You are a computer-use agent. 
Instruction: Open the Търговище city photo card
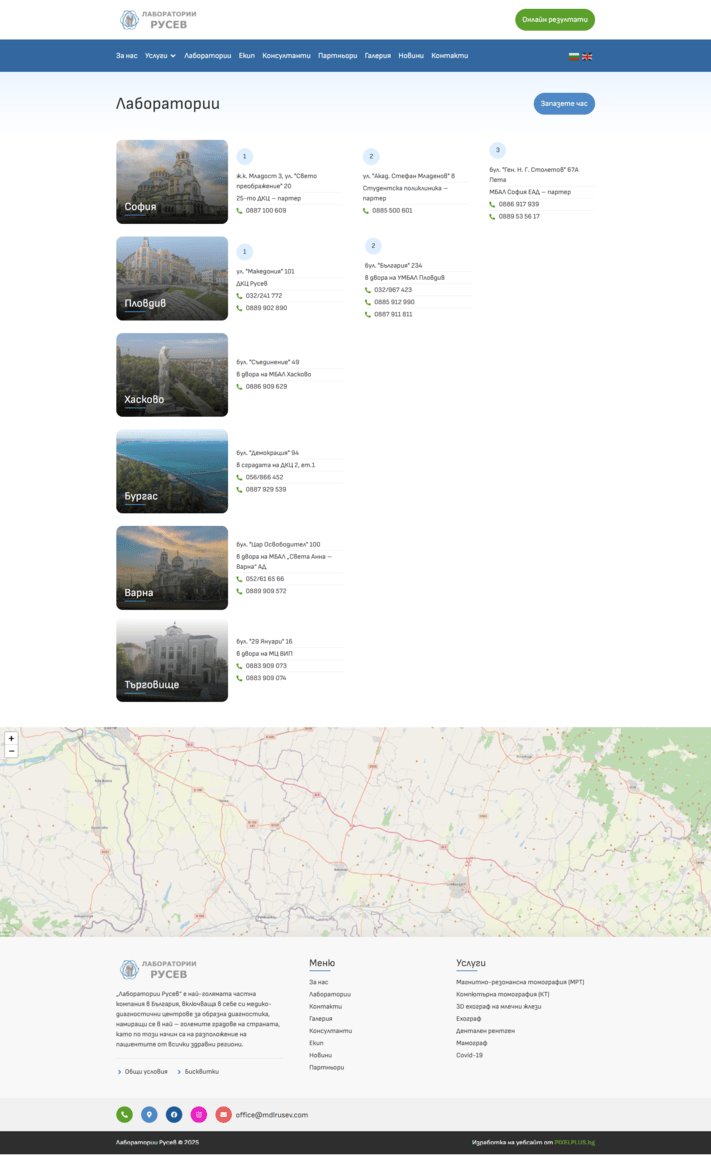(172, 660)
